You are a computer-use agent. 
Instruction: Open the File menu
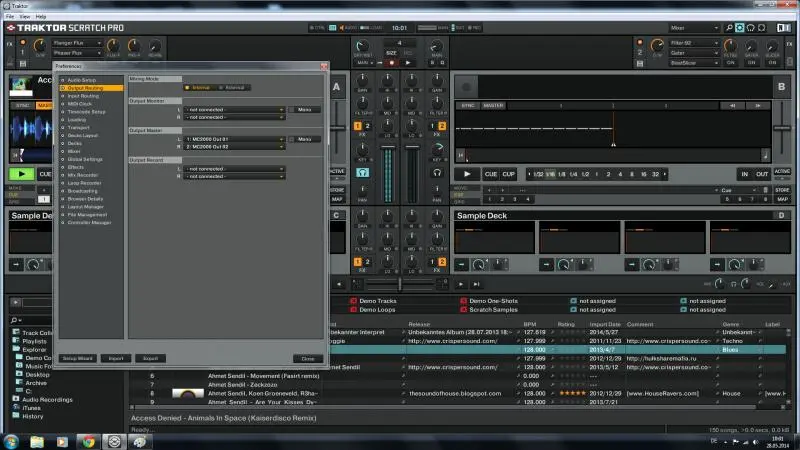pos(10,17)
